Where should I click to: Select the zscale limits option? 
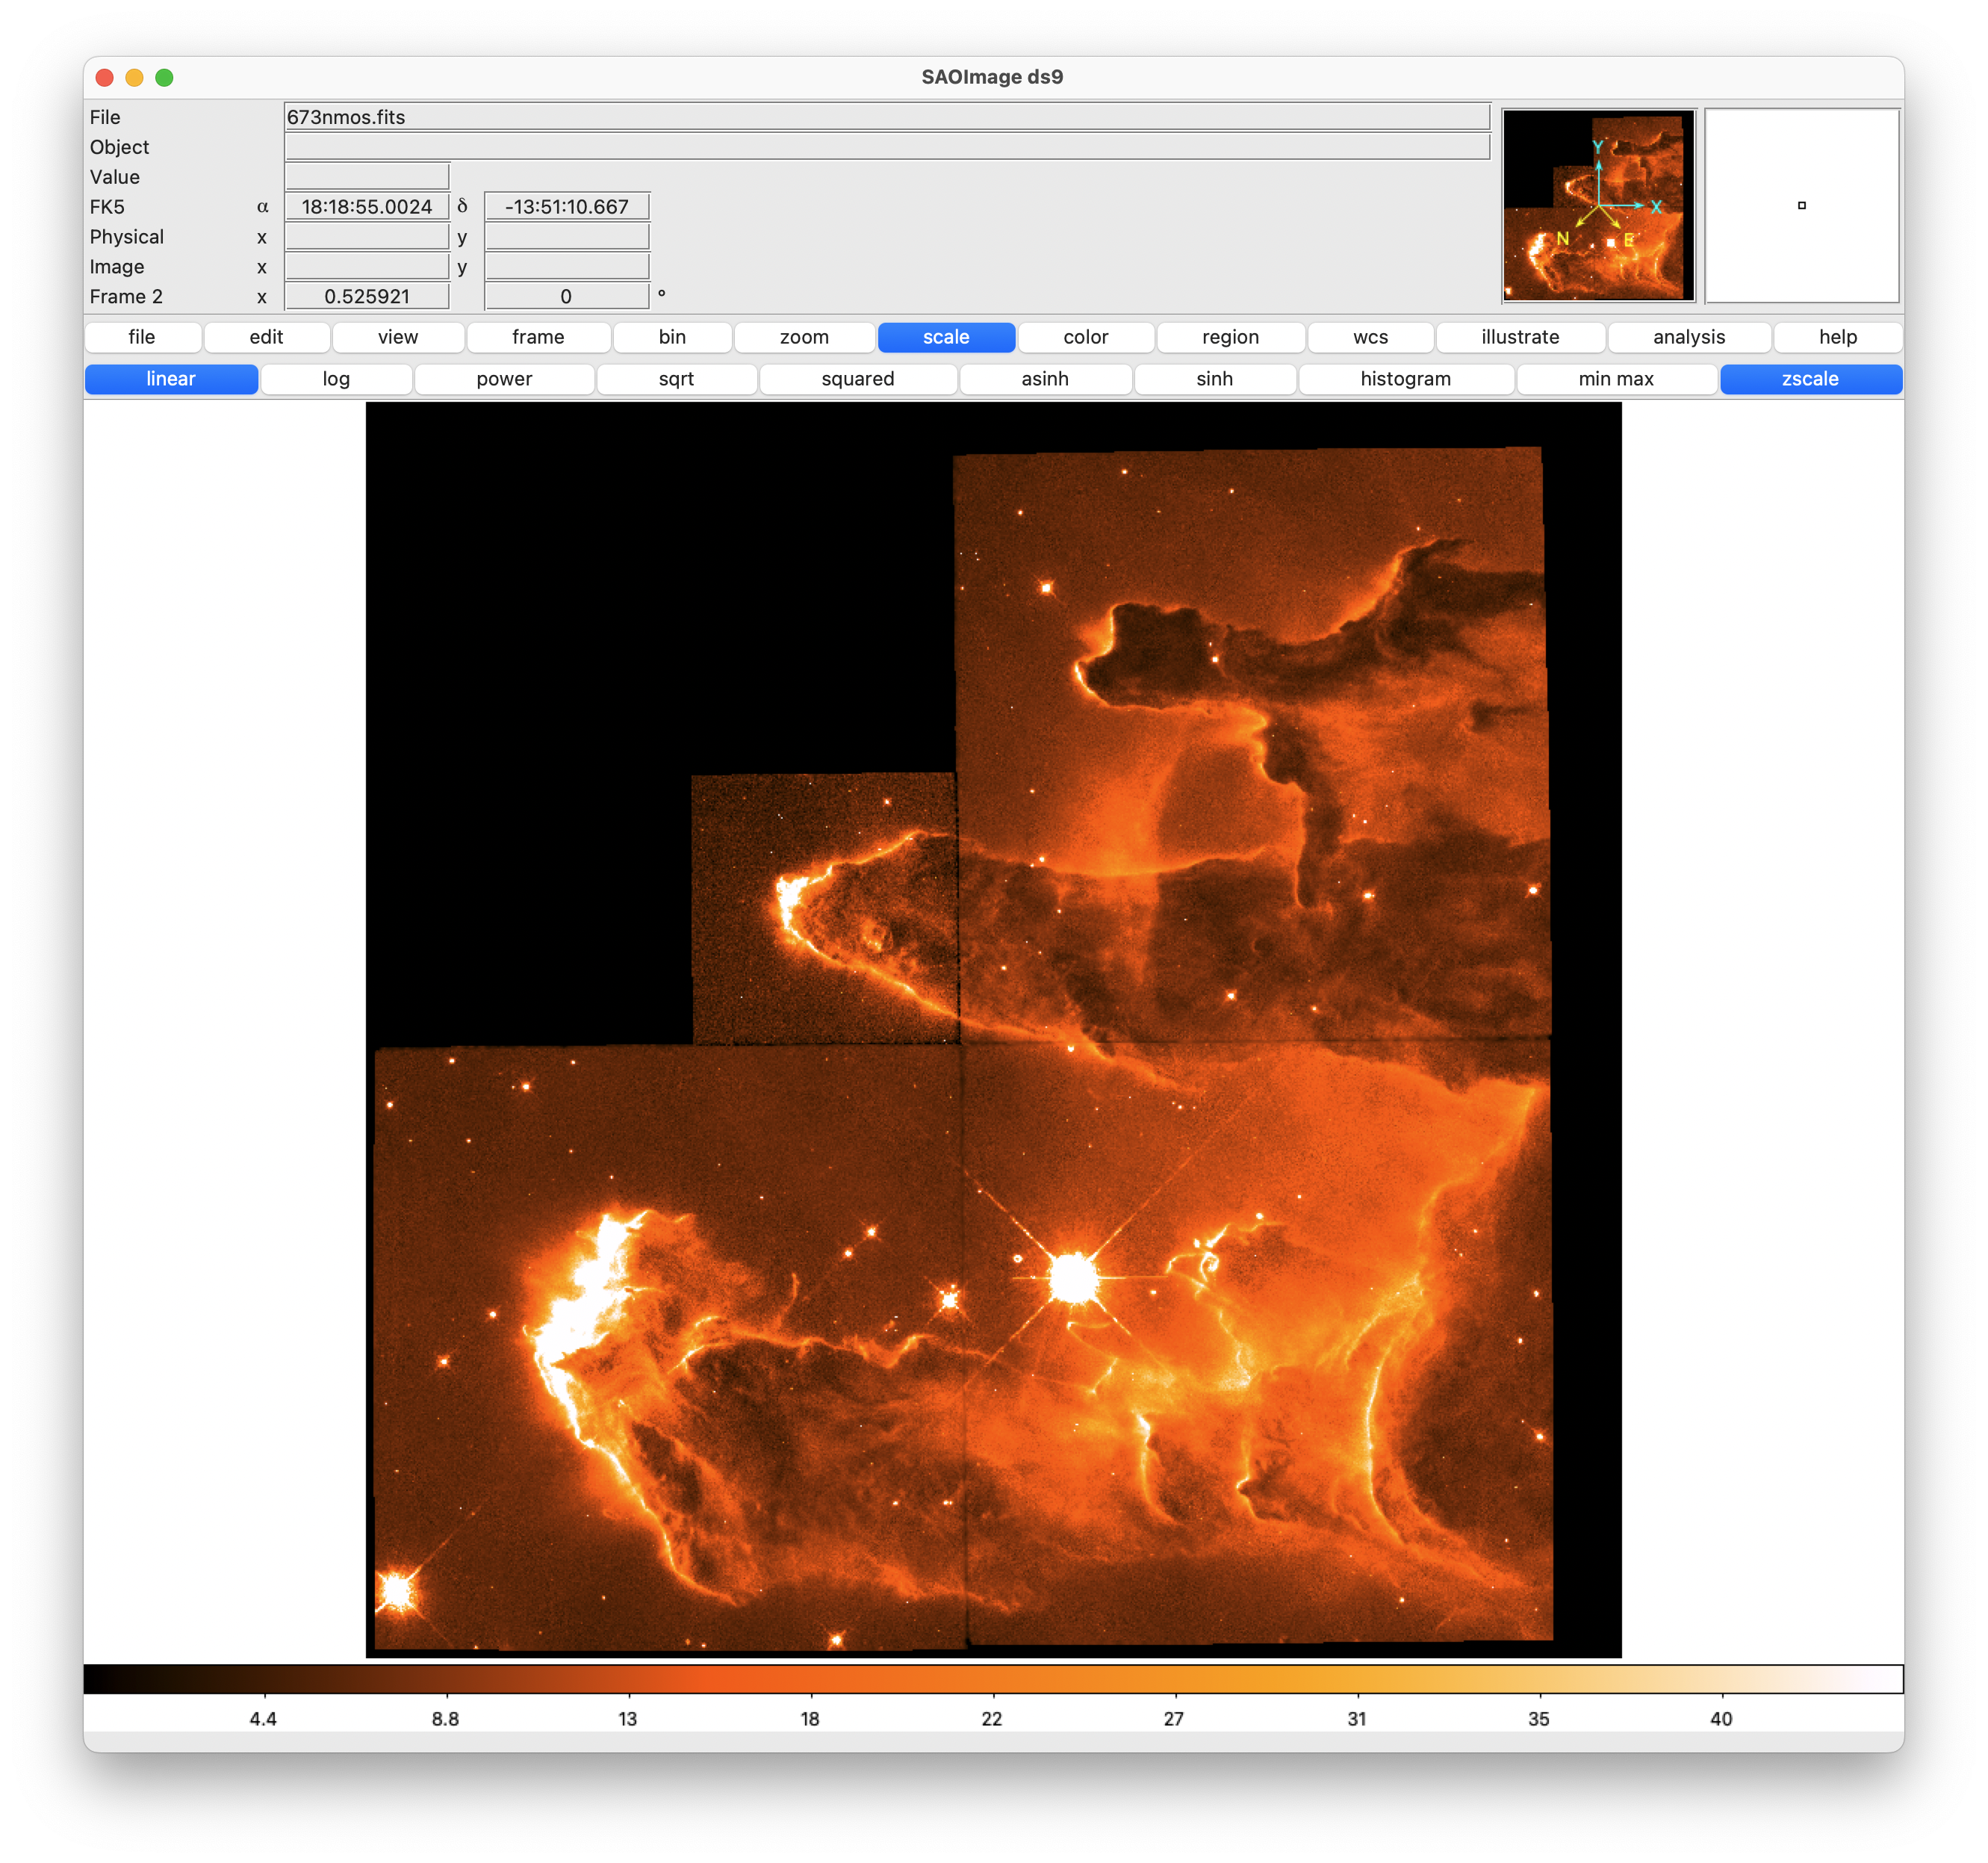tap(1809, 379)
